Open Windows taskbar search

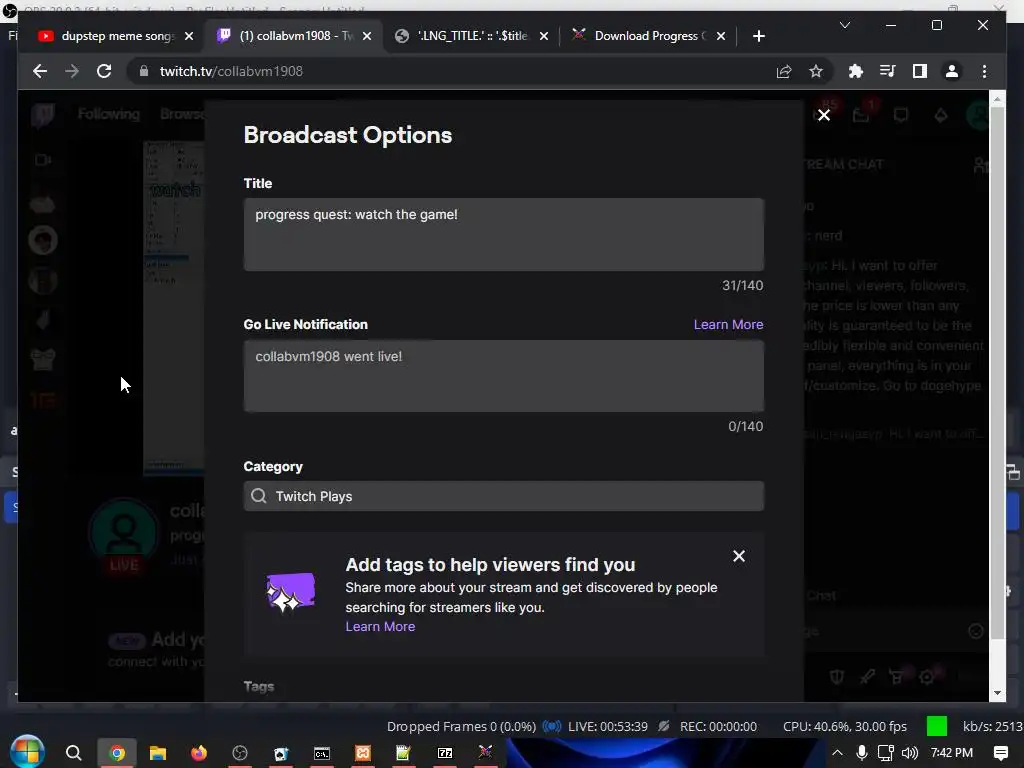(74, 753)
